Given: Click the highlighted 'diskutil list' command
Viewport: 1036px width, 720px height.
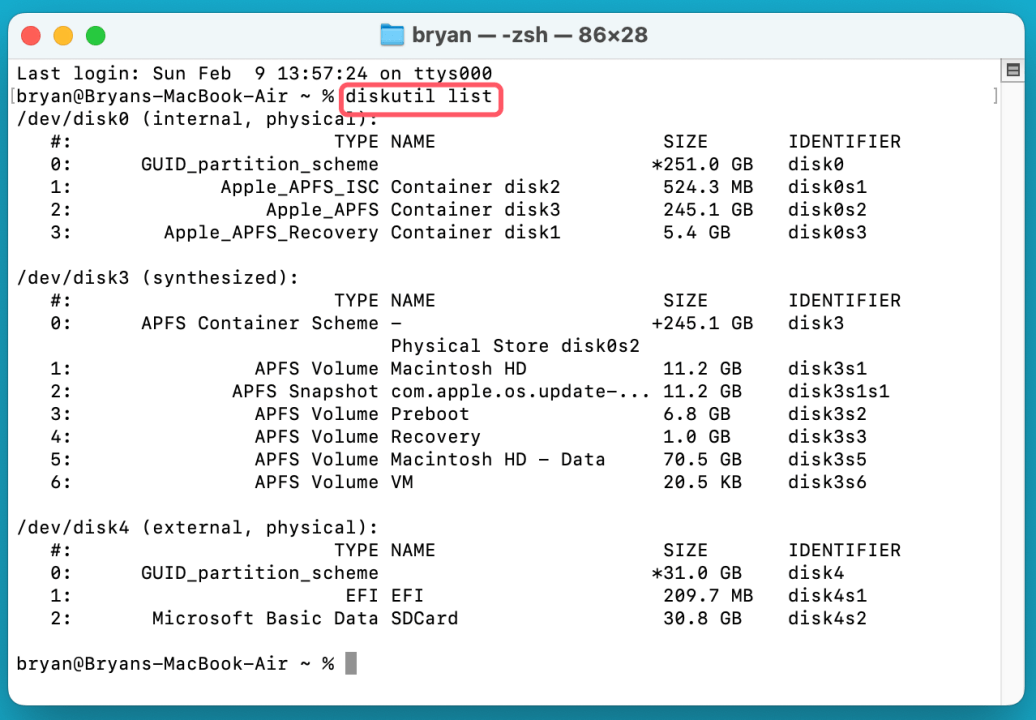Looking at the screenshot, I should click(419, 97).
